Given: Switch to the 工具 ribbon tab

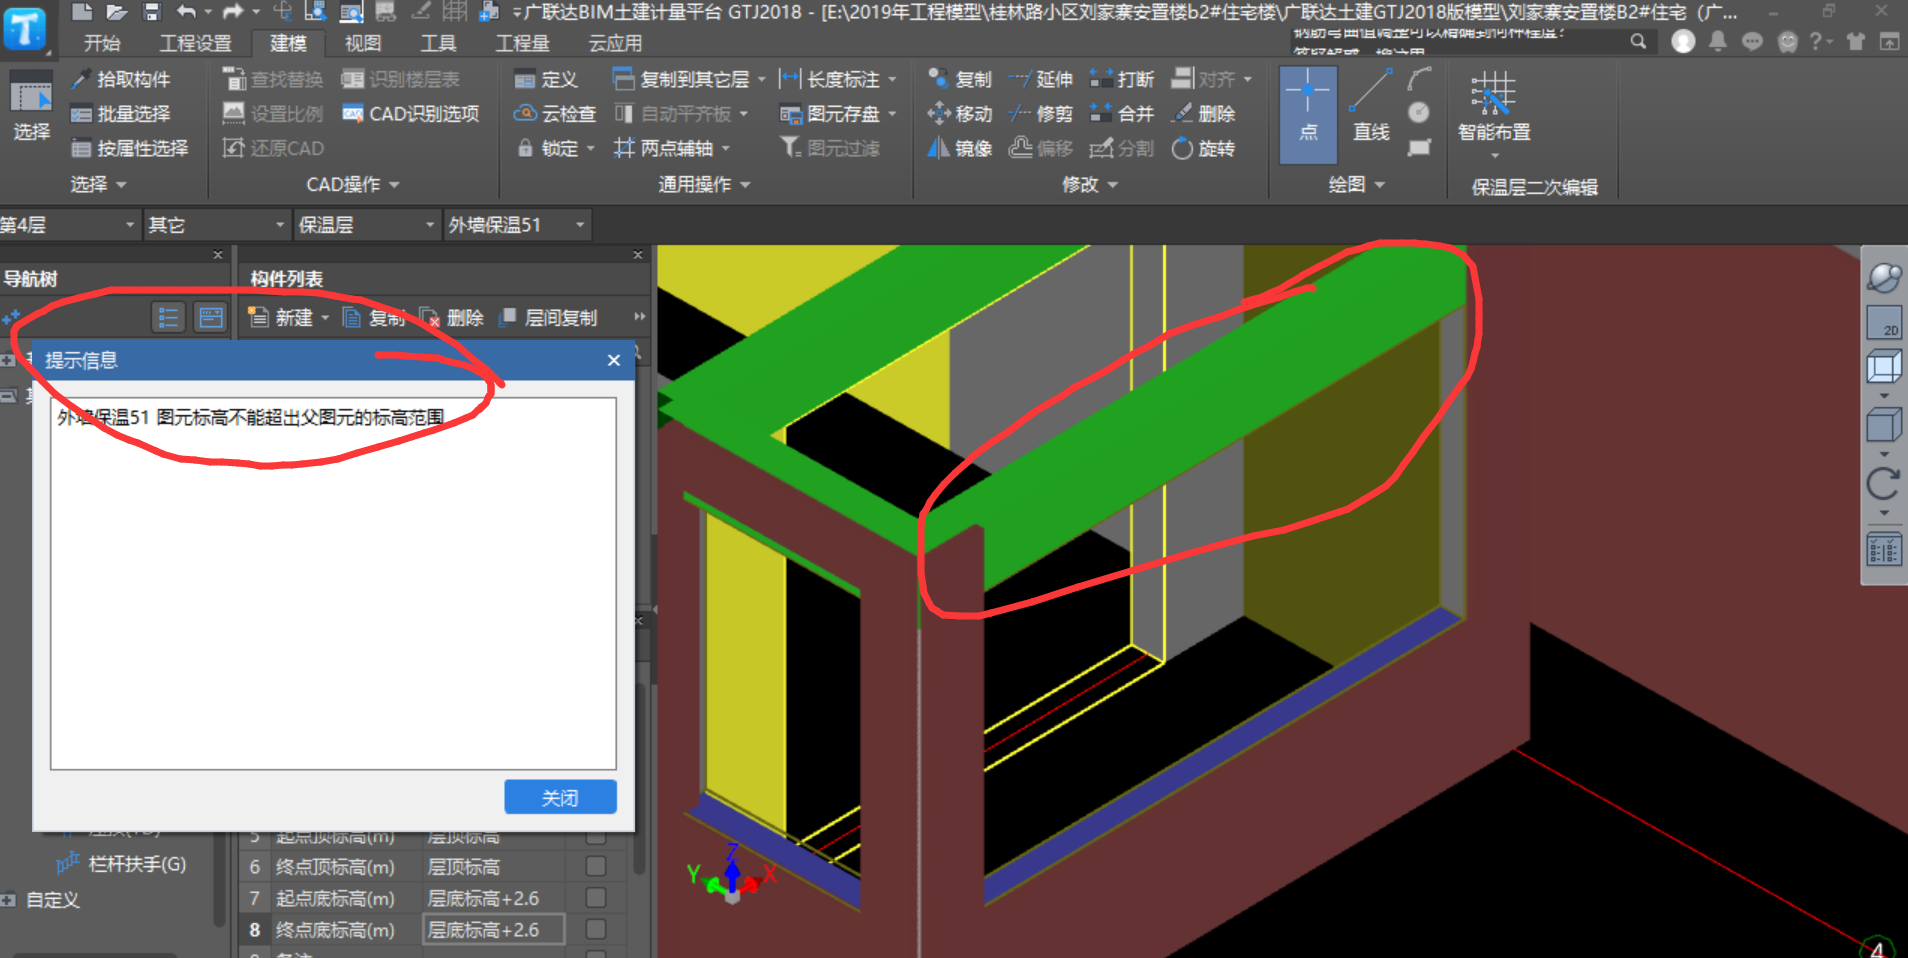Looking at the screenshot, I should (x=438, y=43).
